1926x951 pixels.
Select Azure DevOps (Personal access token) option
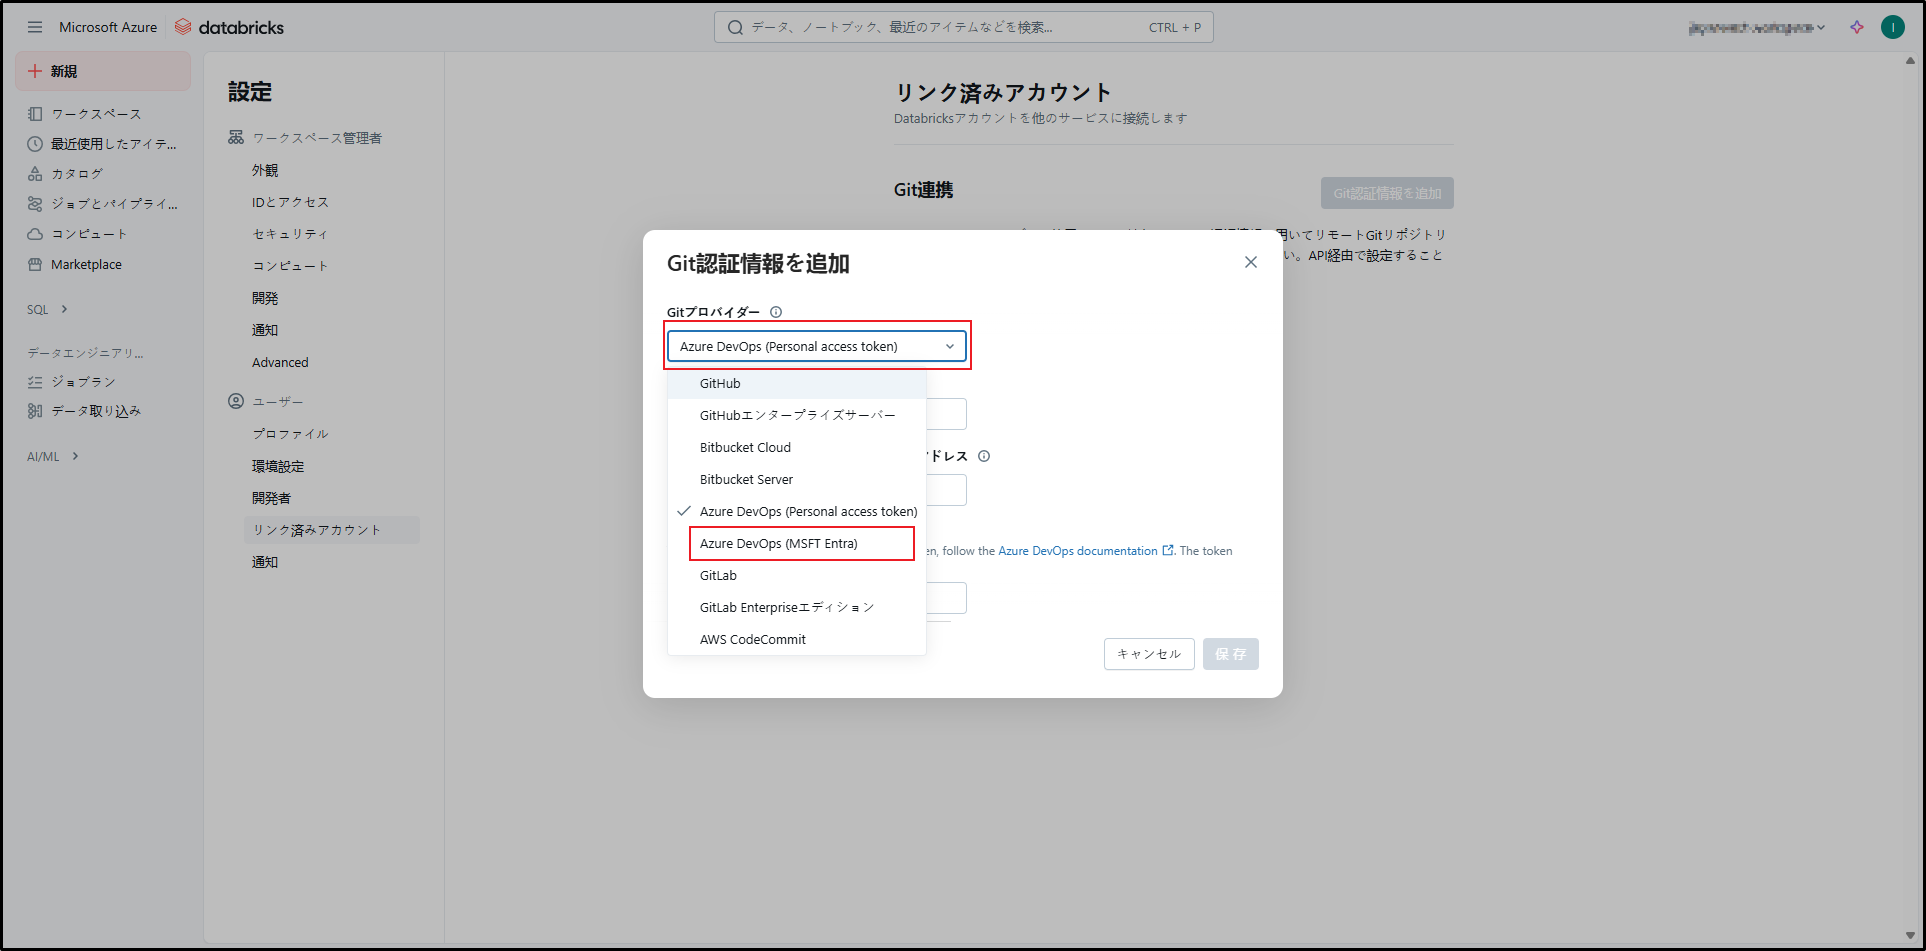797,512
